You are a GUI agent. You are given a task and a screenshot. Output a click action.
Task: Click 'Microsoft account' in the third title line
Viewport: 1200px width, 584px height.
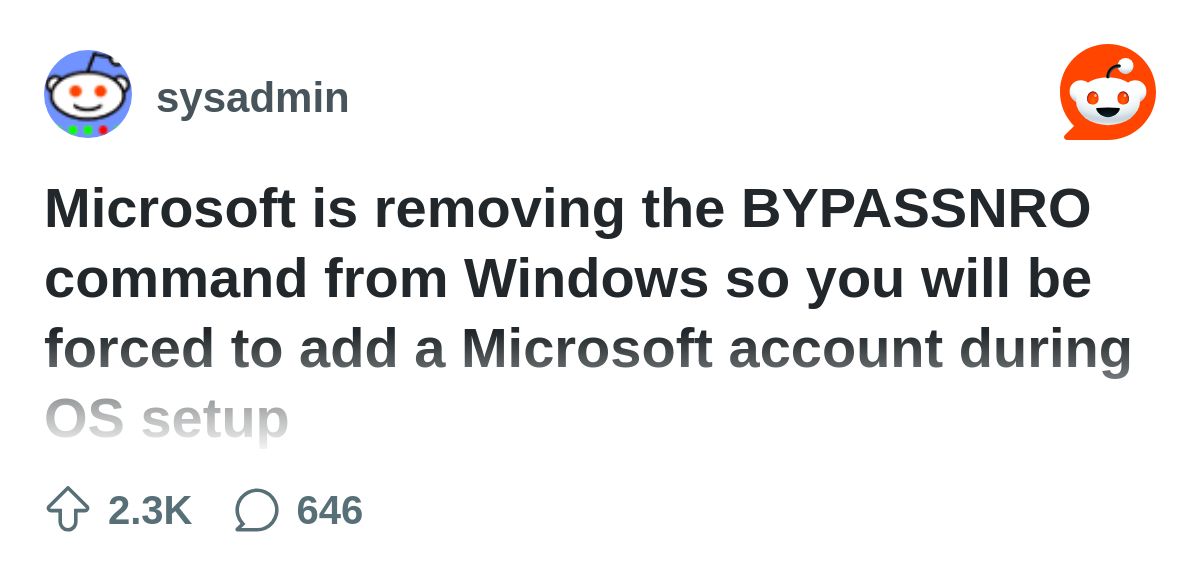point(702,349)
